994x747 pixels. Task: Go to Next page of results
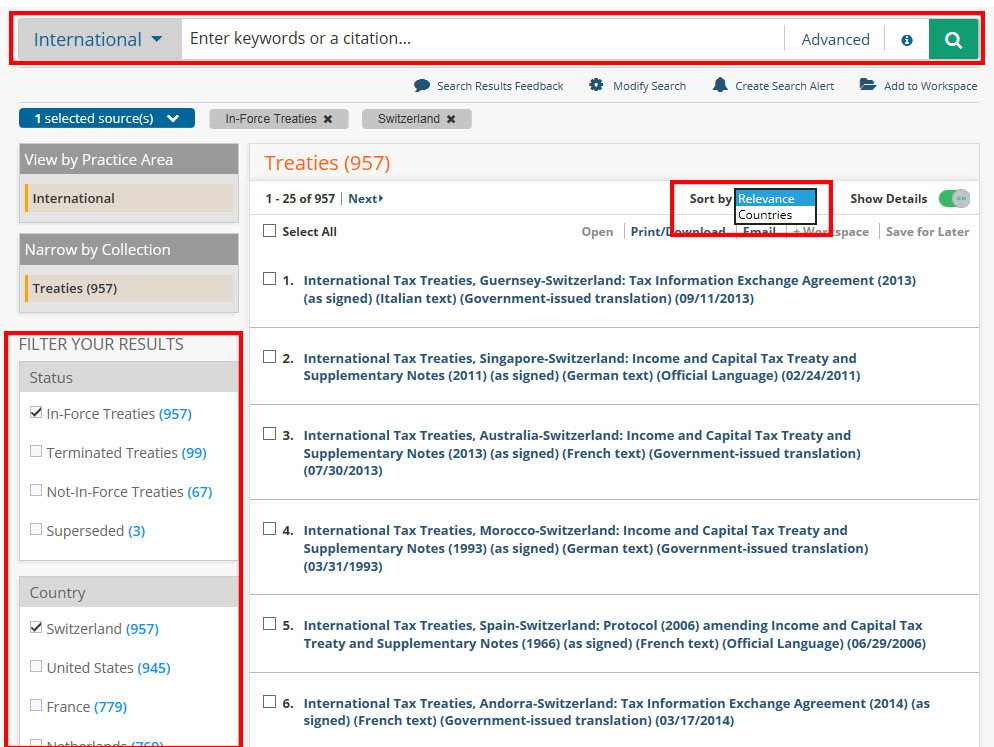365,199
